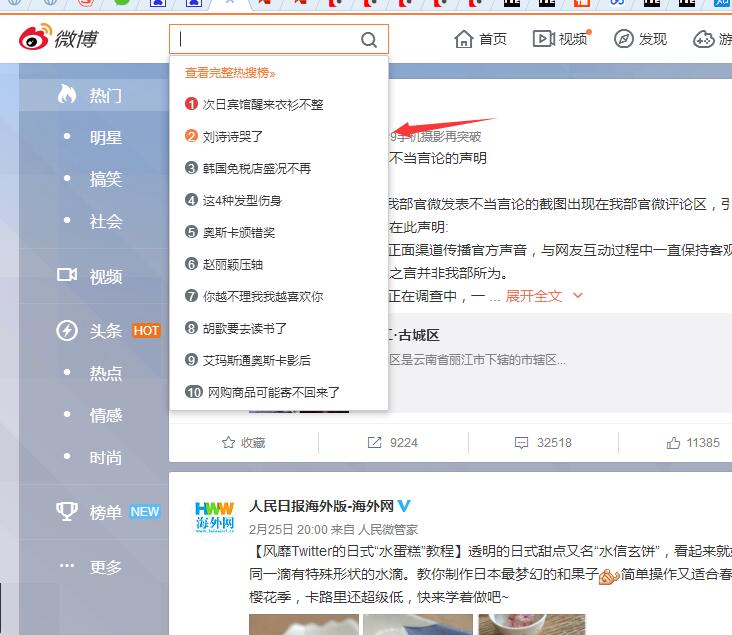The image size is (732, 635).
Task: Click repost icon with count 9224
Action: click(374, 442)
